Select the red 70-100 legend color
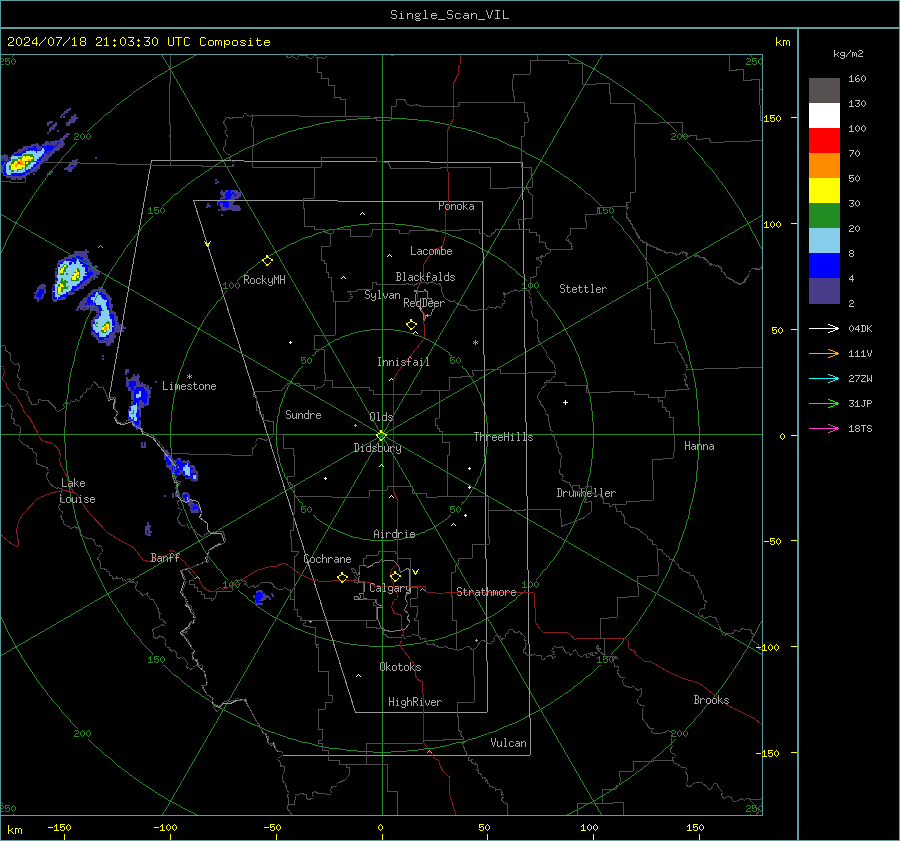Image resolution: width=900 pixels, height=841 pixels. pos(824,141)
